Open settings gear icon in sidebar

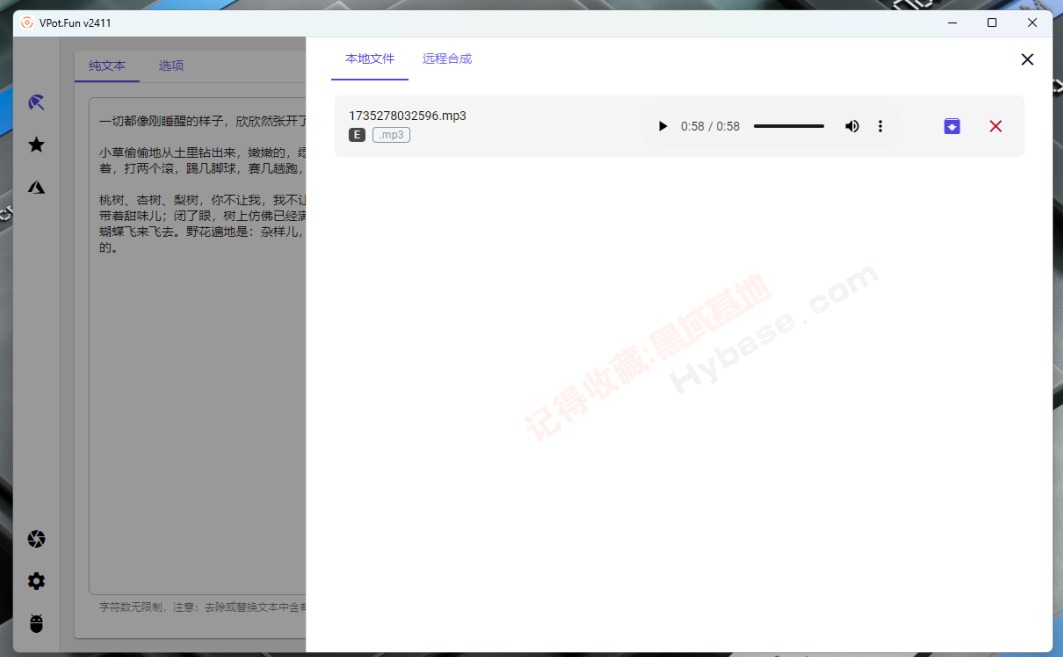point(37,581)
